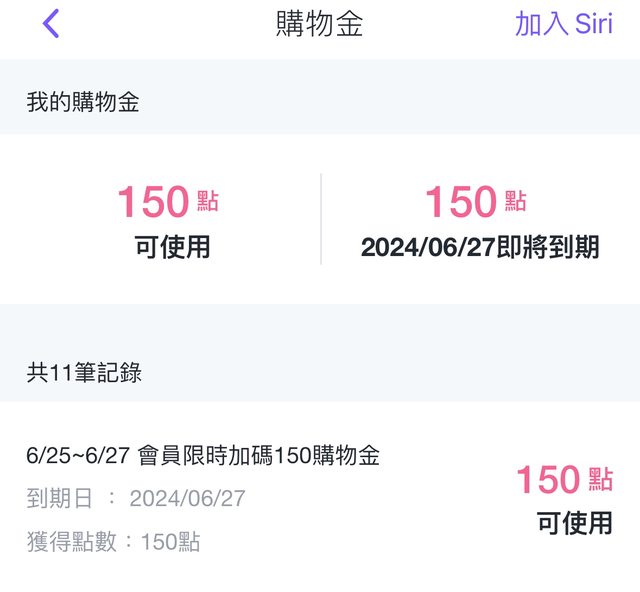The width and height of the screenshot is (640, 592).
Task: Tap the 2024/06/27即將到期 label
Action: [480, 246]
